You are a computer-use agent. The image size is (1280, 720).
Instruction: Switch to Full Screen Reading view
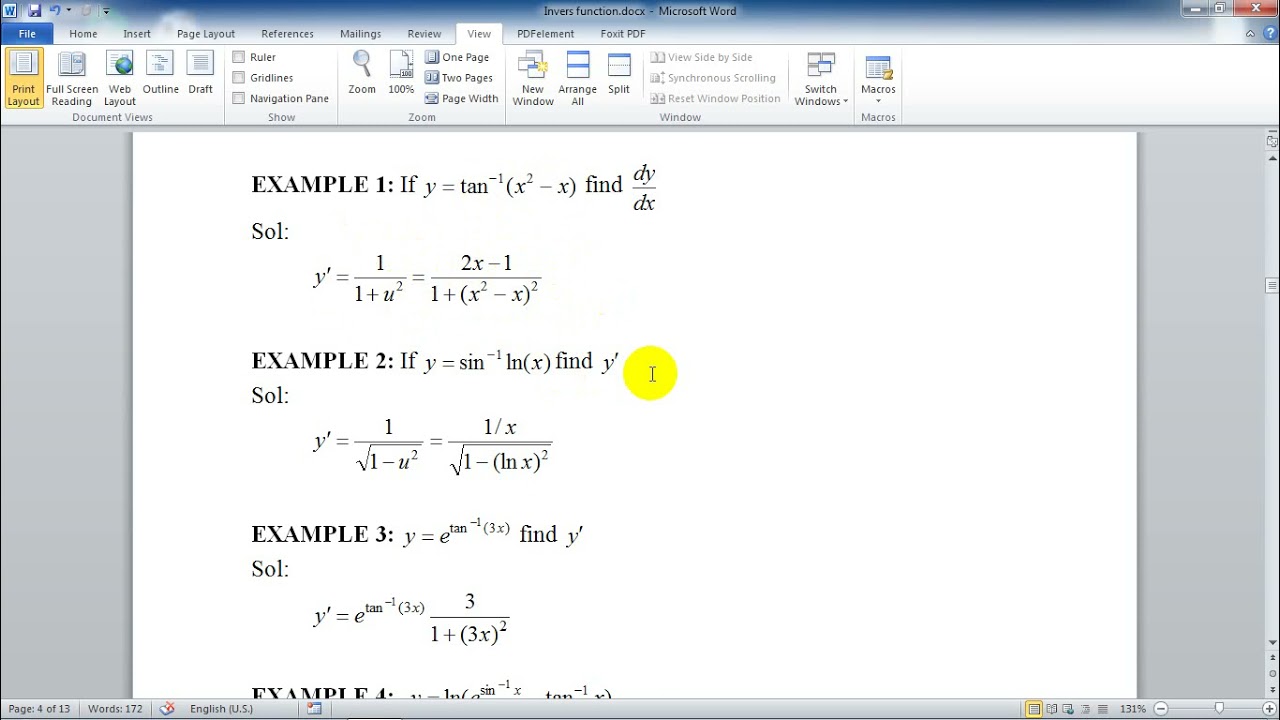click(x=72, y=78)
